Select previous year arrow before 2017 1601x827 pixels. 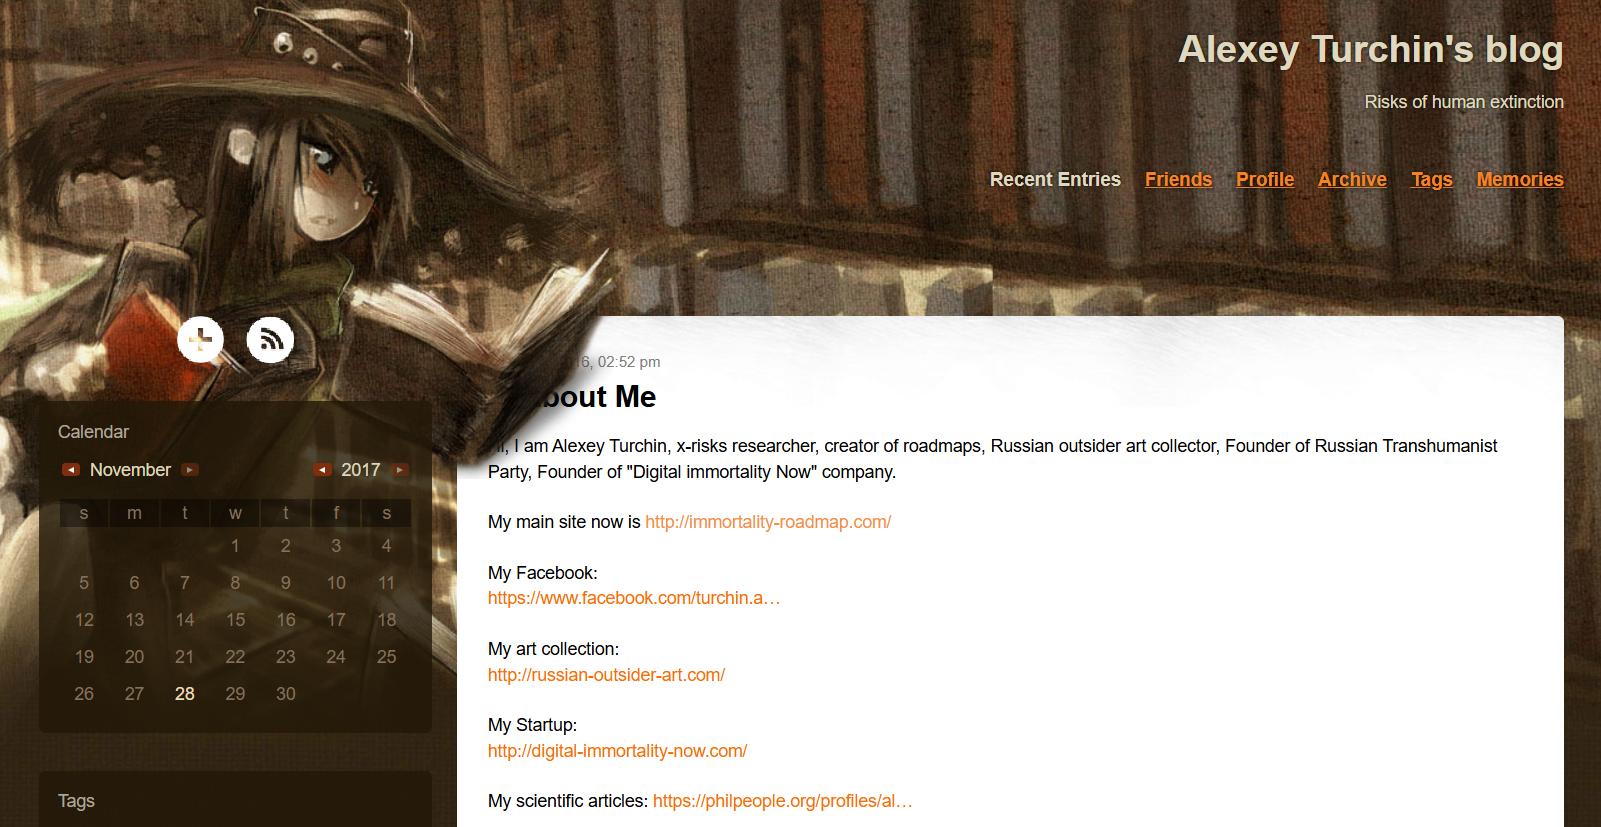coord(322,470)
